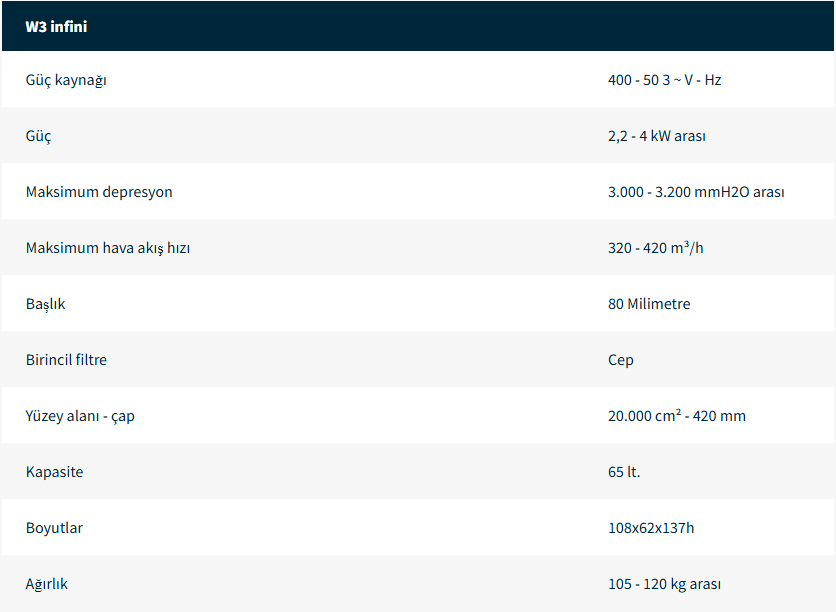The image size is (836, 612).
Task: Select the 'Güç' row label
Action: click(x=38, y=136)
